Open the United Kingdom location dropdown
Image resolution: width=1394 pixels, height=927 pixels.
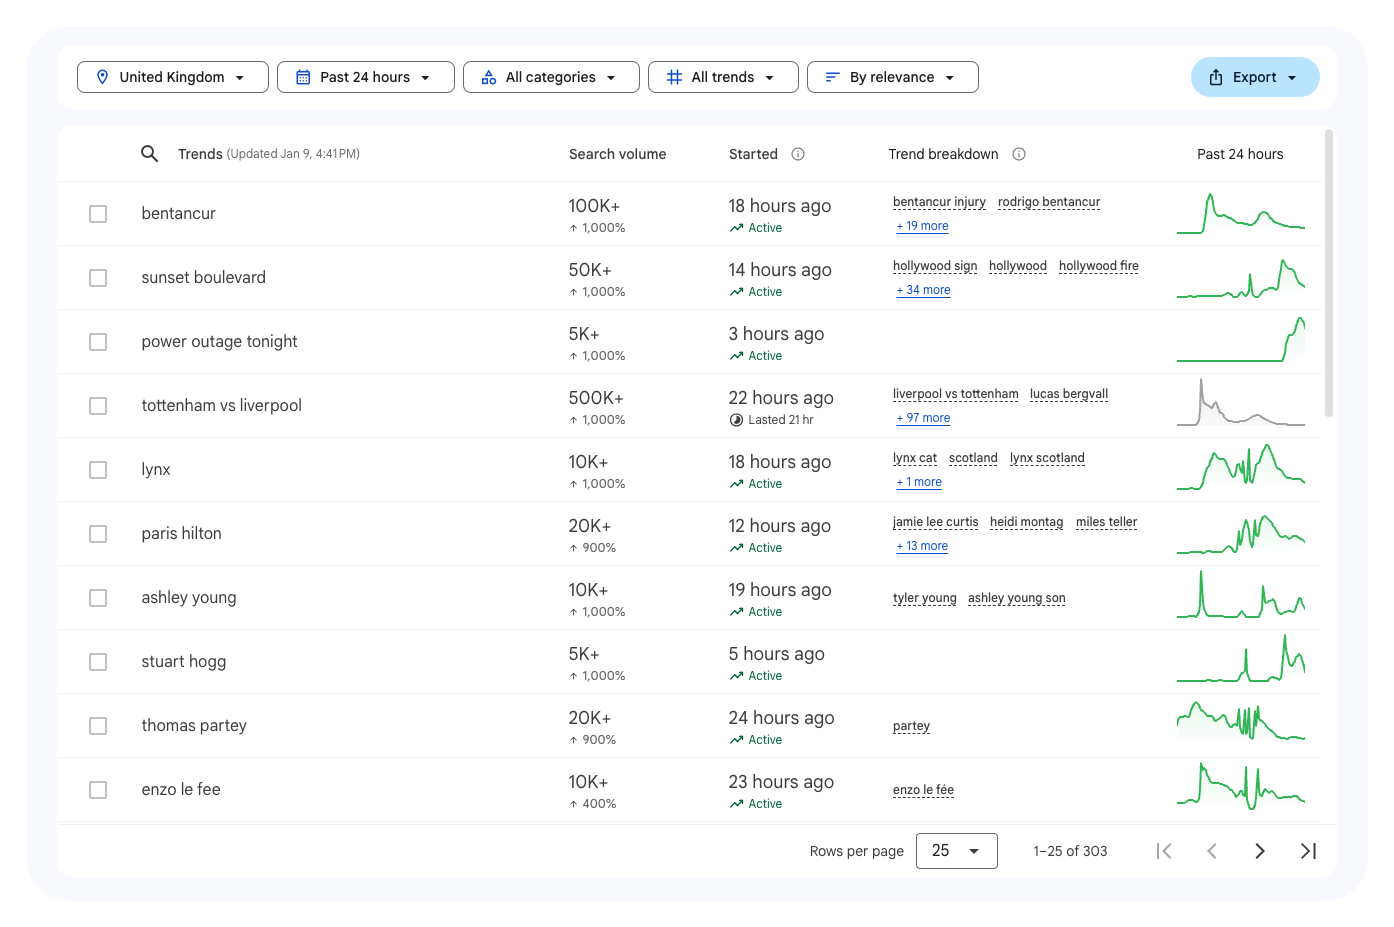click(173, 77)
